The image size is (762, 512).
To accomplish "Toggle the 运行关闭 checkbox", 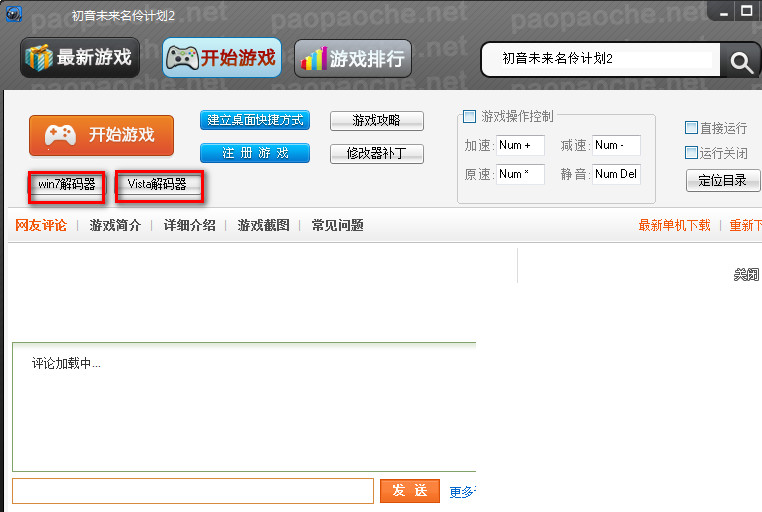I will (x=691, y=153).
